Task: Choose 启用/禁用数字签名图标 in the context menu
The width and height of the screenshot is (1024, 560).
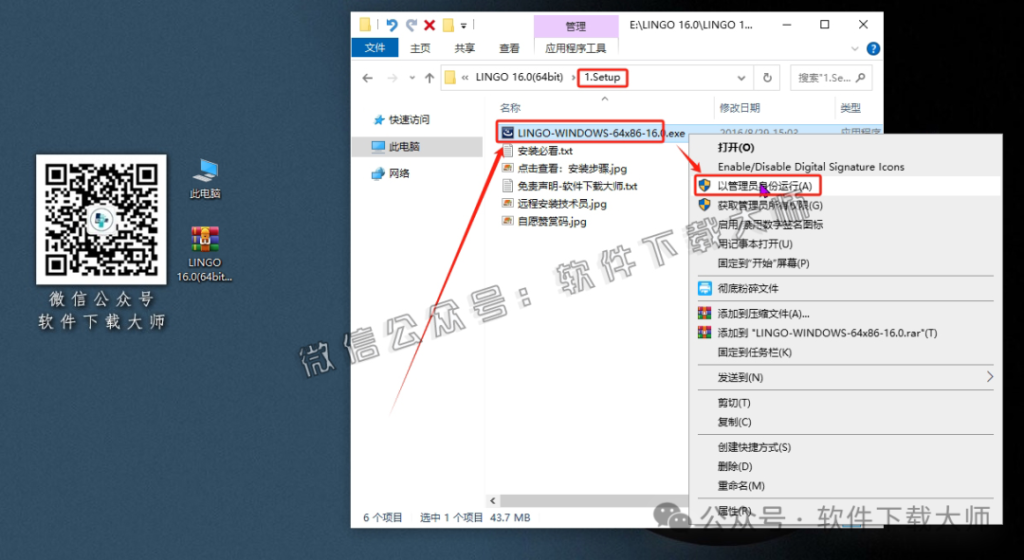Action: [846, 225]
